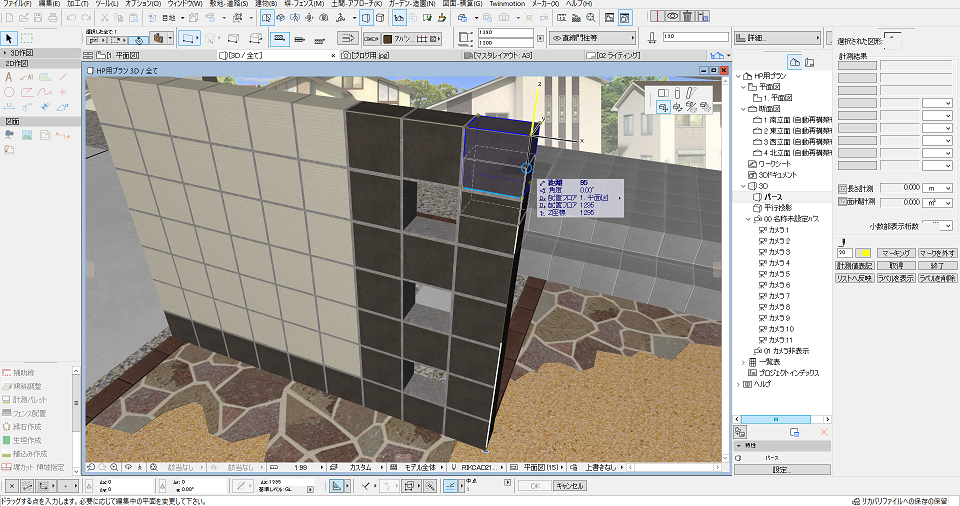960x506 pixels.
Task: Click the Undo arrow icon
Action: [70, 18]
